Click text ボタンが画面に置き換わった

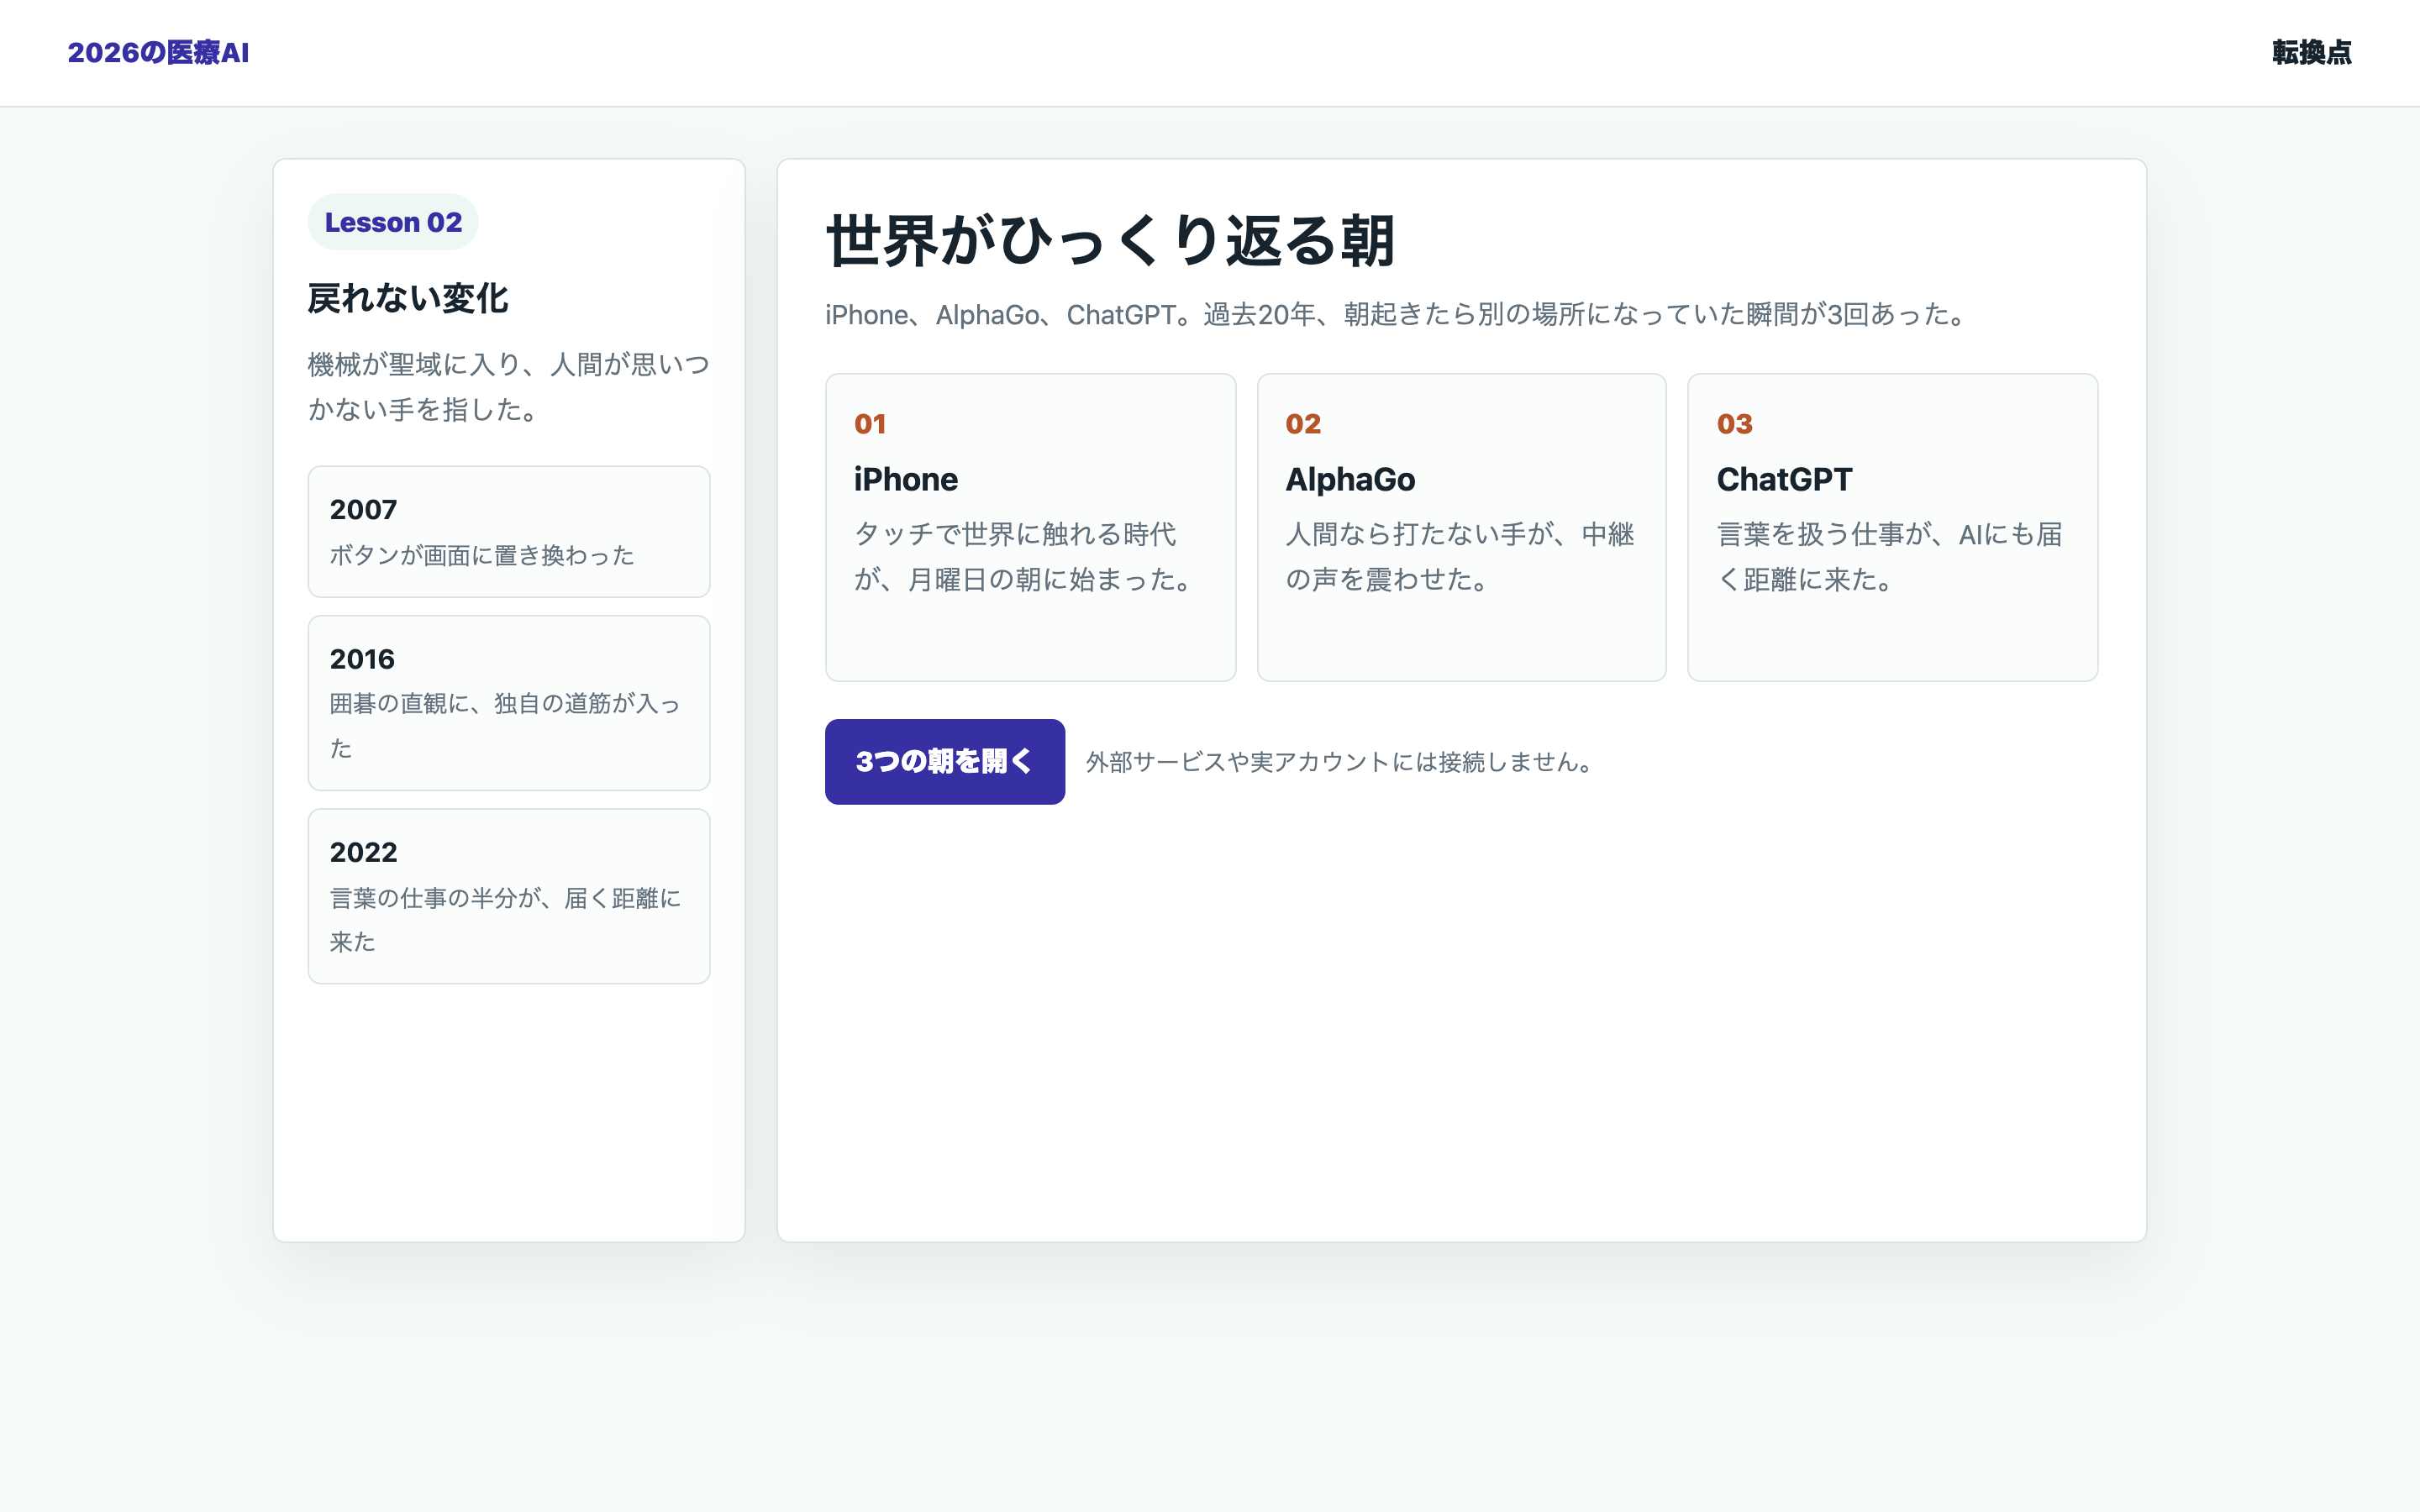coord(482,555)
